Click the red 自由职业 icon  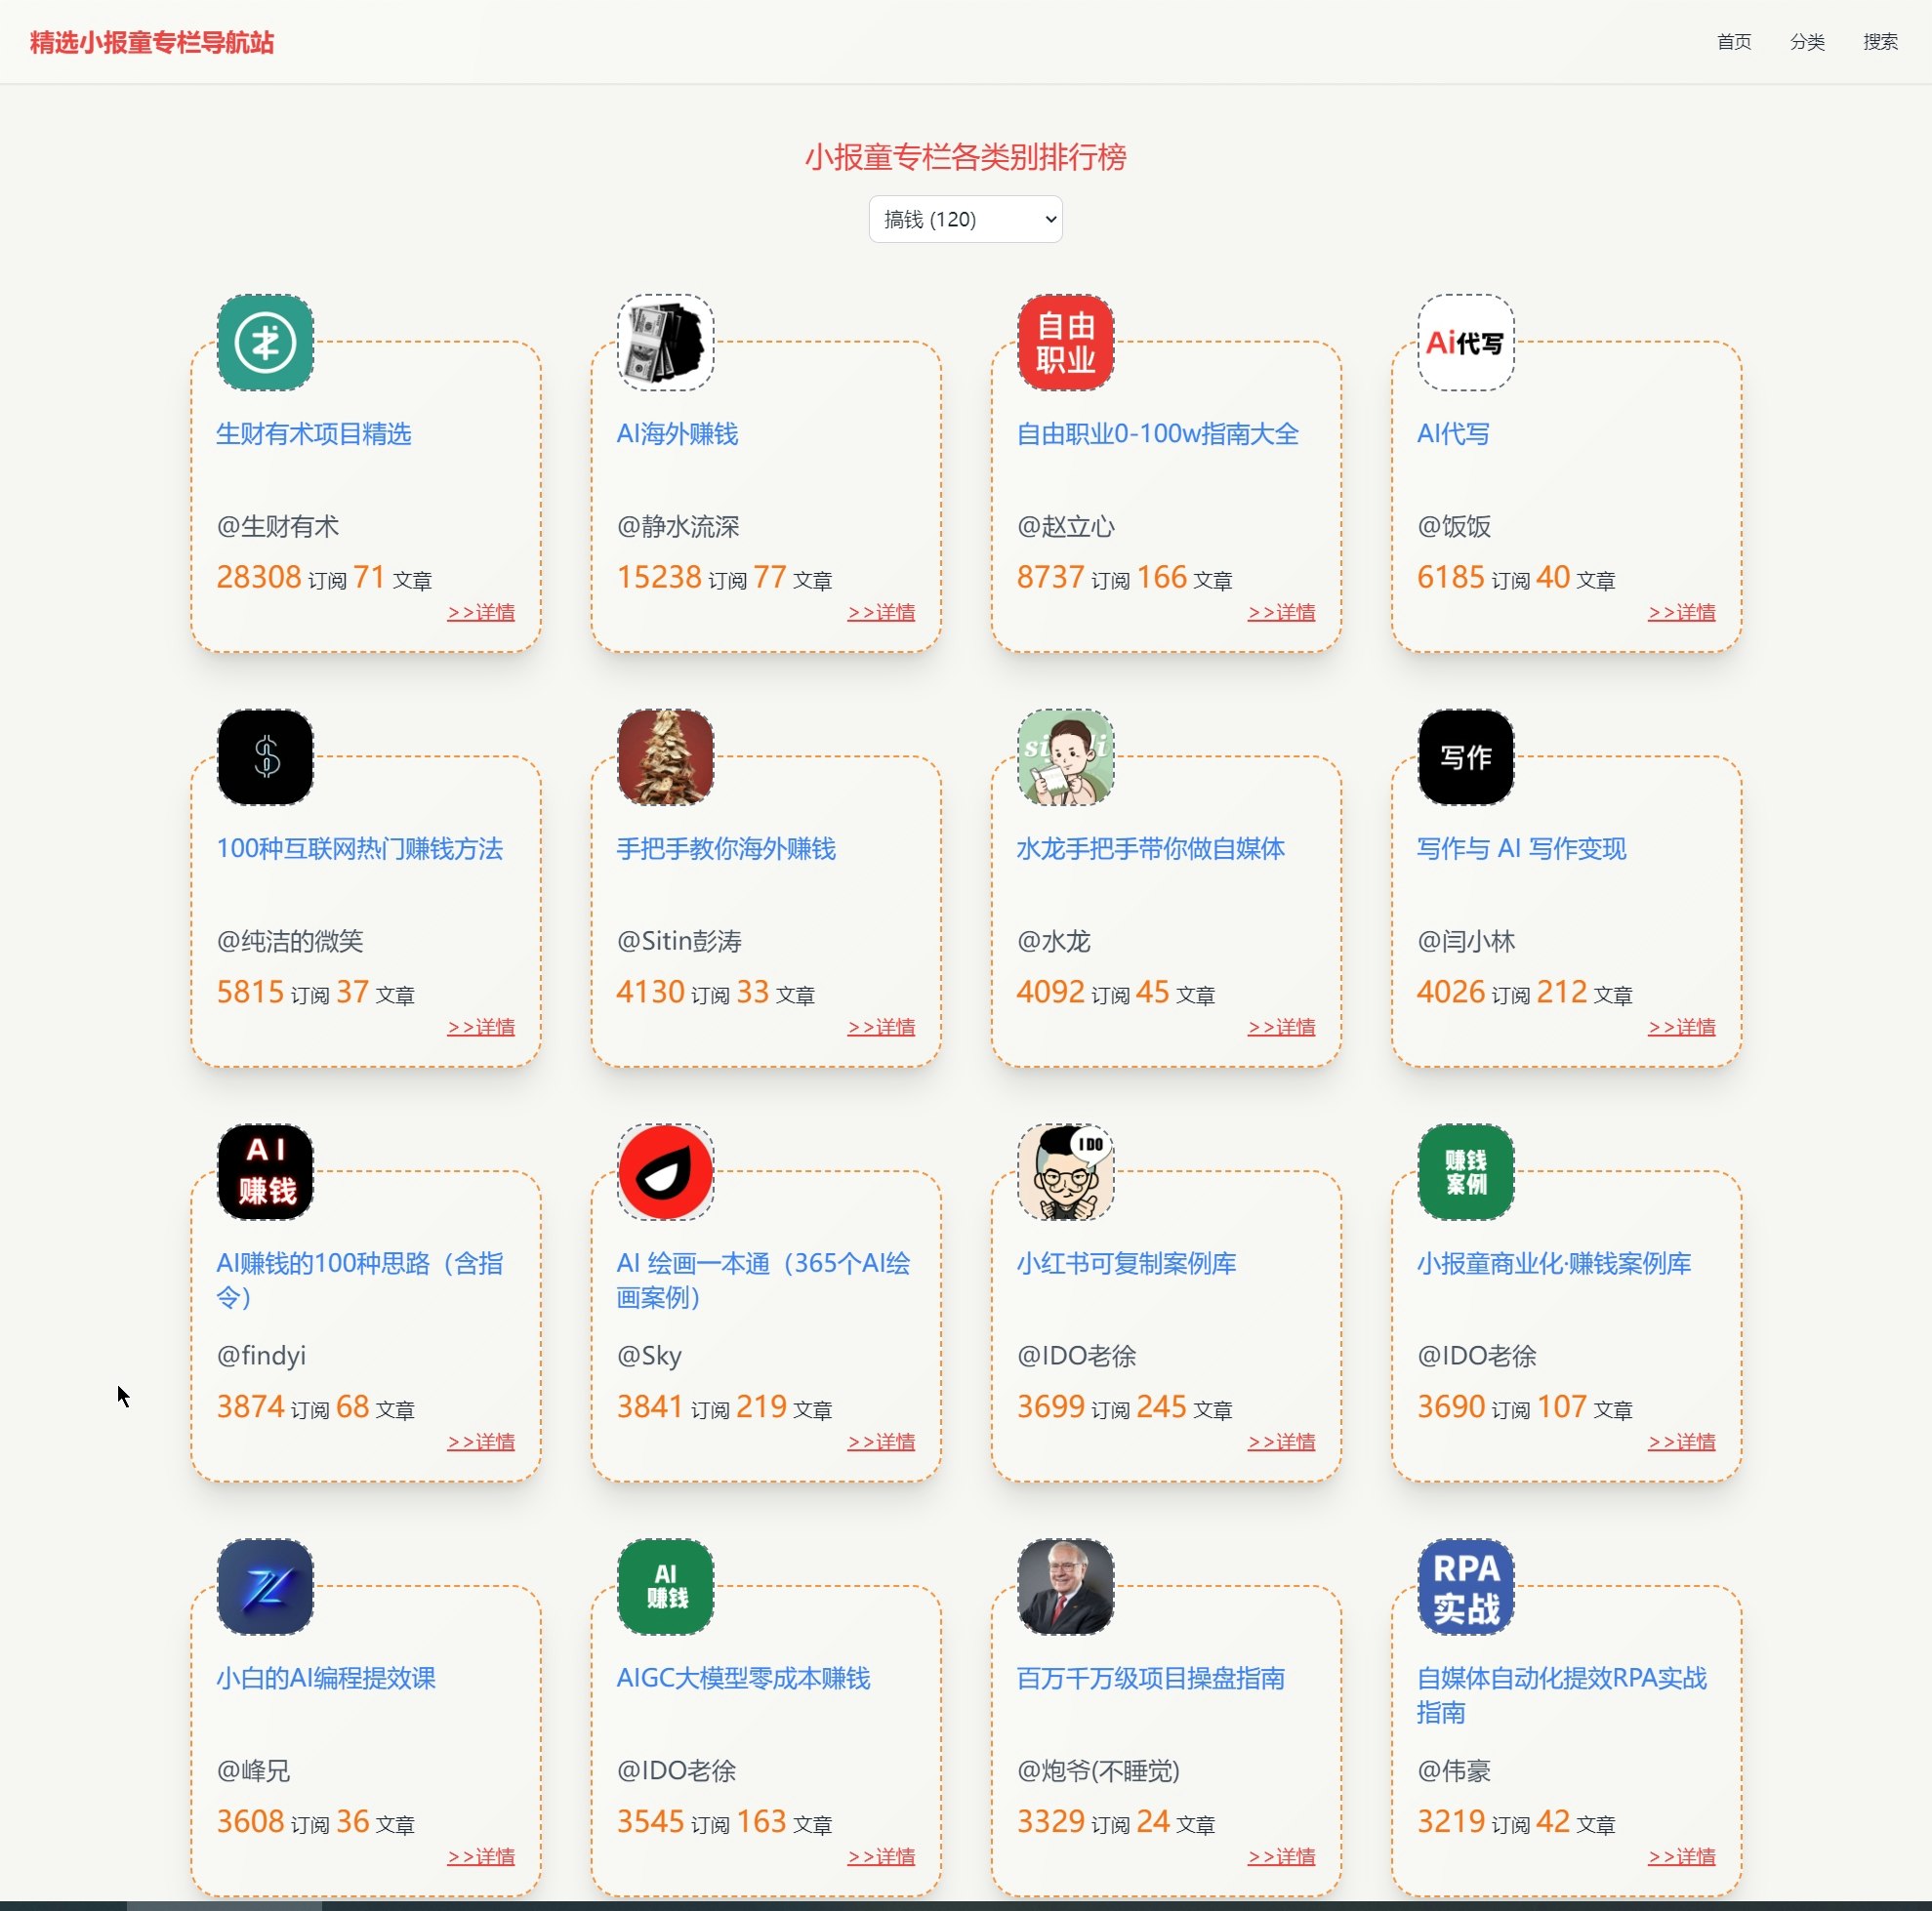[x=1065, y=343]
